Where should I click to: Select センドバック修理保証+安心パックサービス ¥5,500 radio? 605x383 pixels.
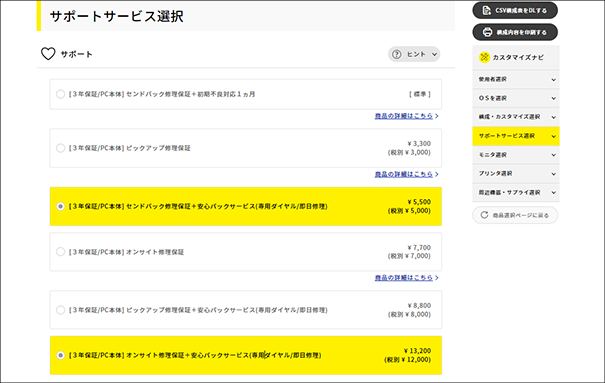click(61, 206)
